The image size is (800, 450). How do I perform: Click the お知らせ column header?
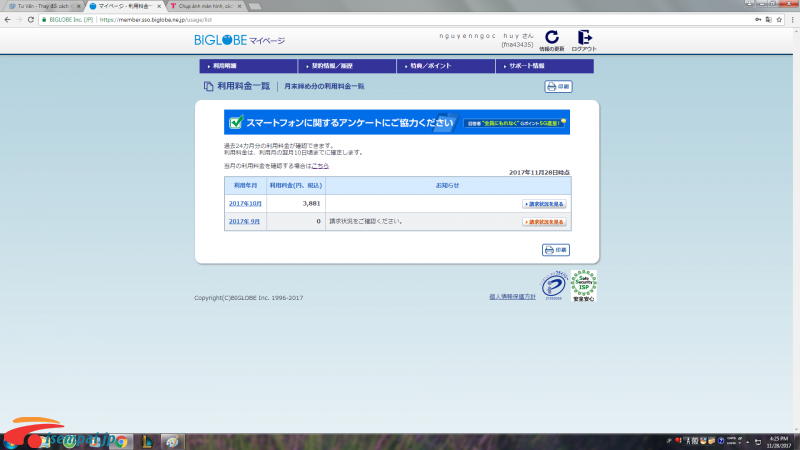tap(448, 186)
